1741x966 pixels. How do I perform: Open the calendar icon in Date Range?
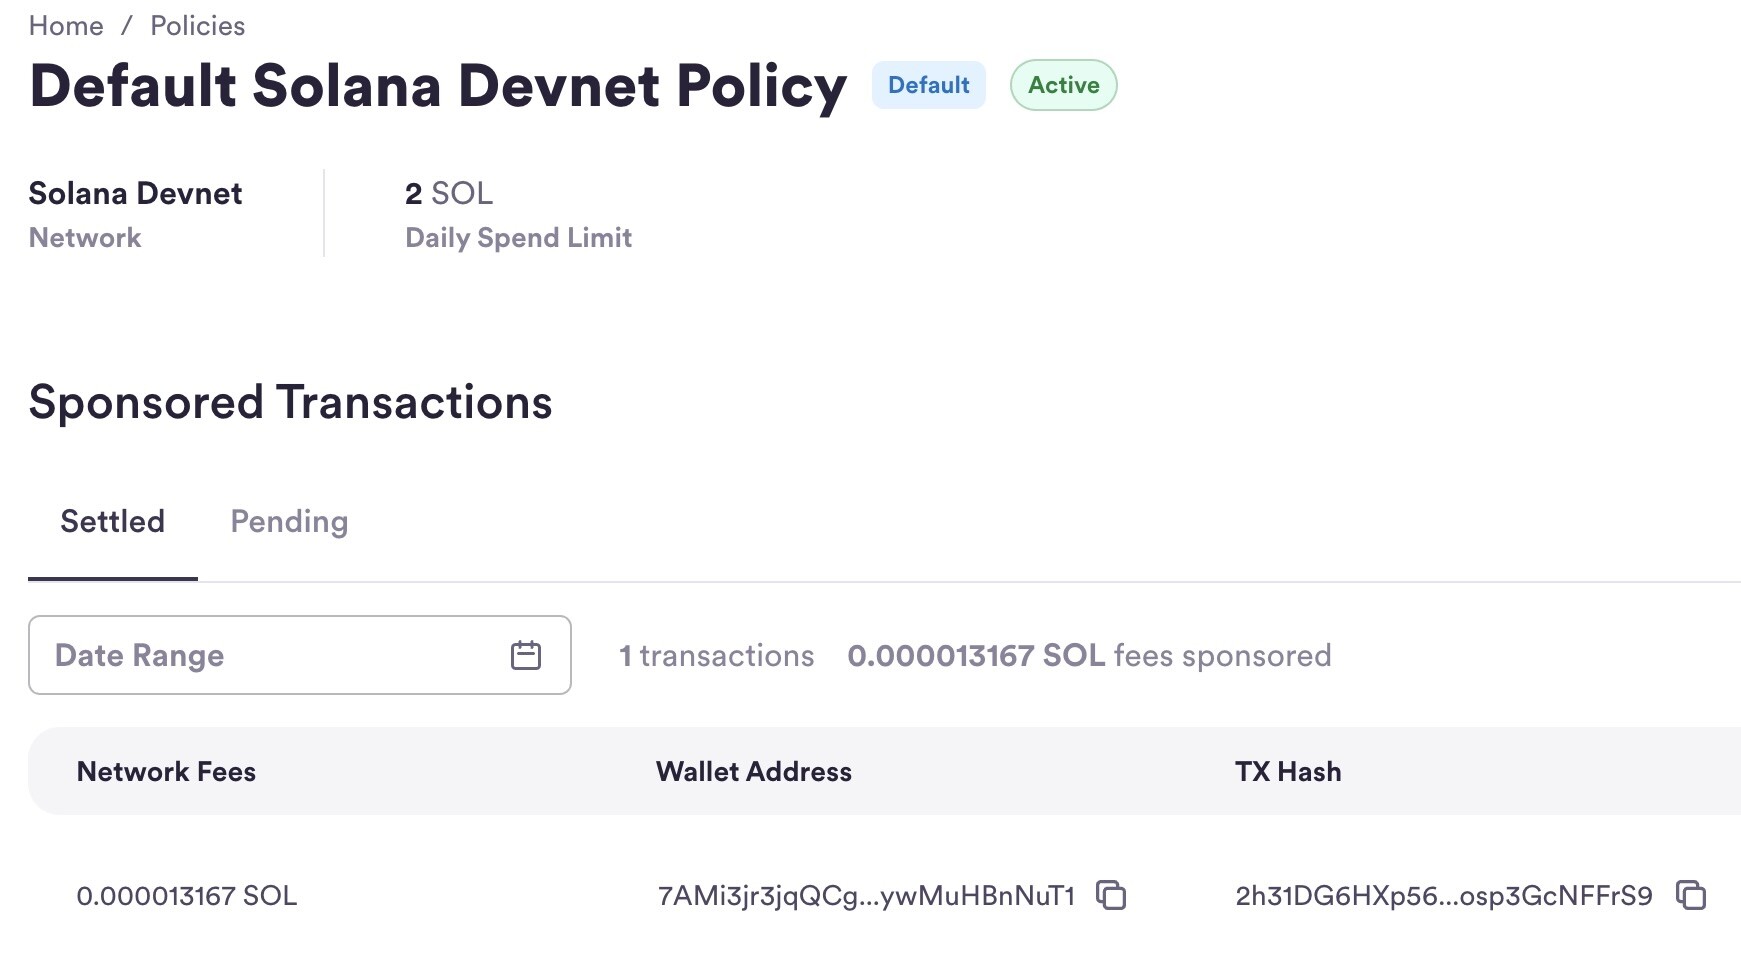click(x=526, y=655)
